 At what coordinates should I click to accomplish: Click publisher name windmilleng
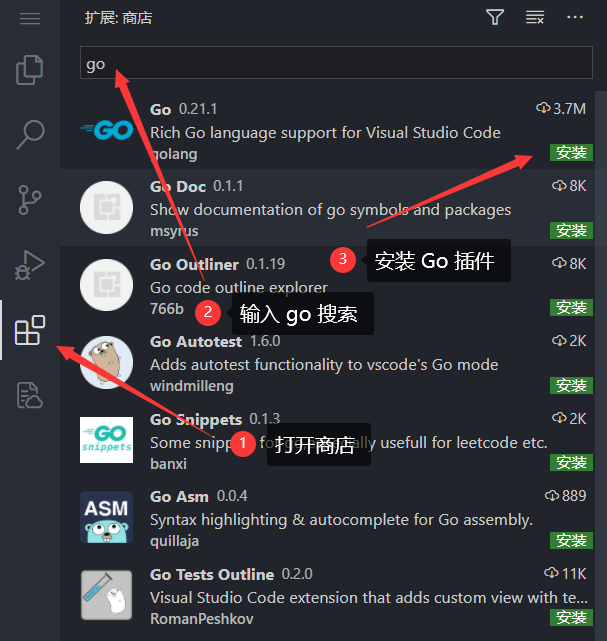(192, 386)
